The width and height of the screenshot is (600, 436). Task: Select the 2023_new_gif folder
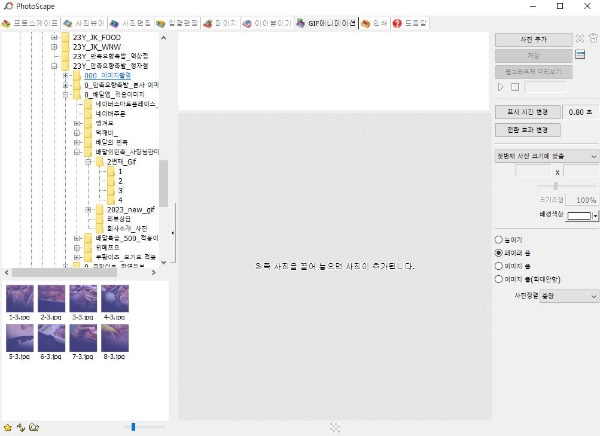click(130, 209)
